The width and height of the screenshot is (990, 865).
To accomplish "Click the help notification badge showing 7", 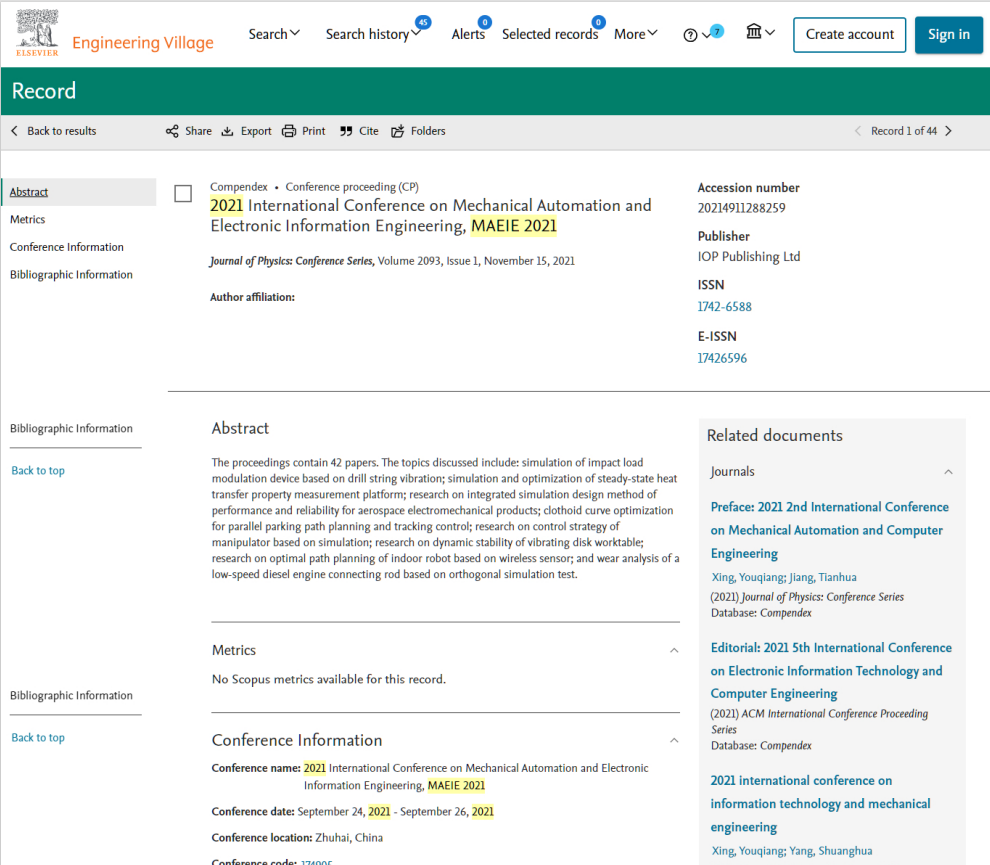I will pyautogui.click(x=717, y=31).
